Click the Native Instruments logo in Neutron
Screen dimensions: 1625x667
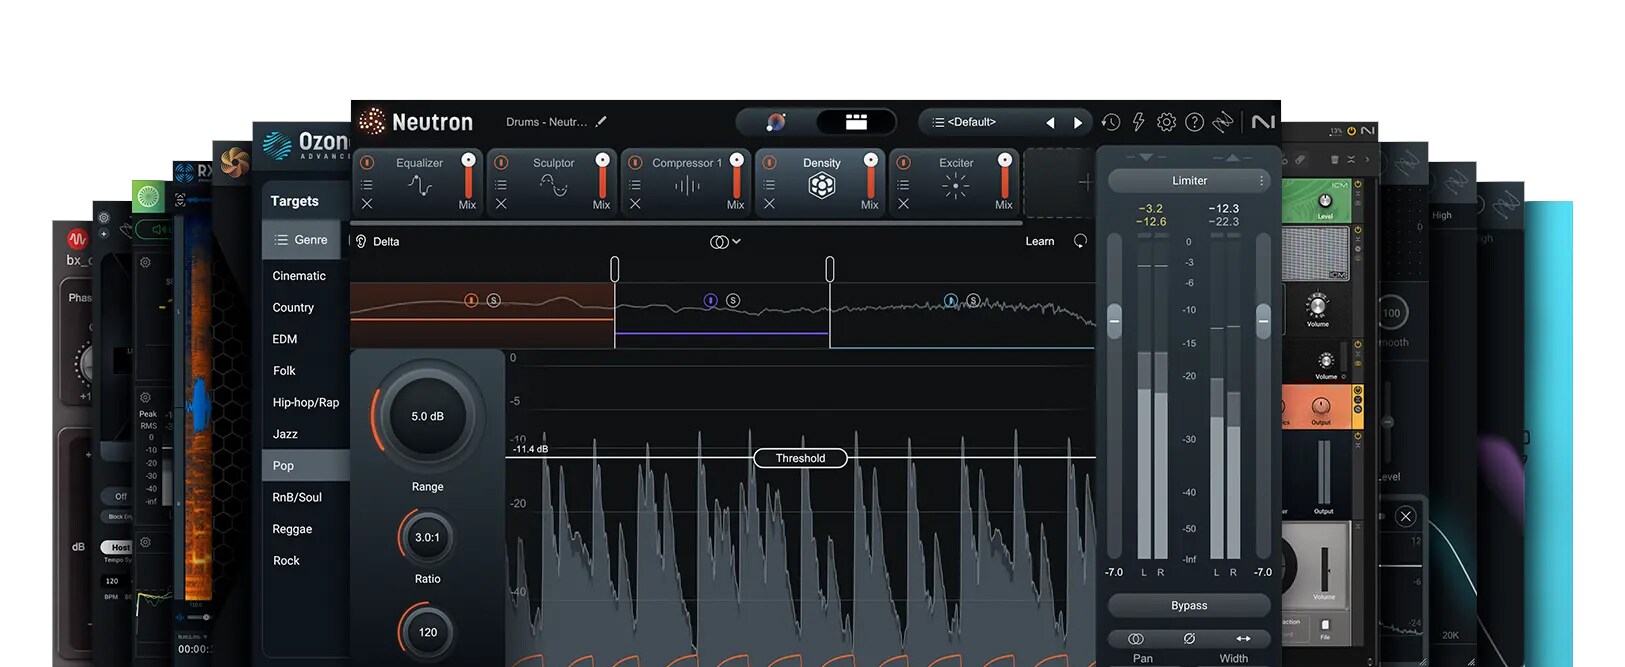coord(1263,122)
